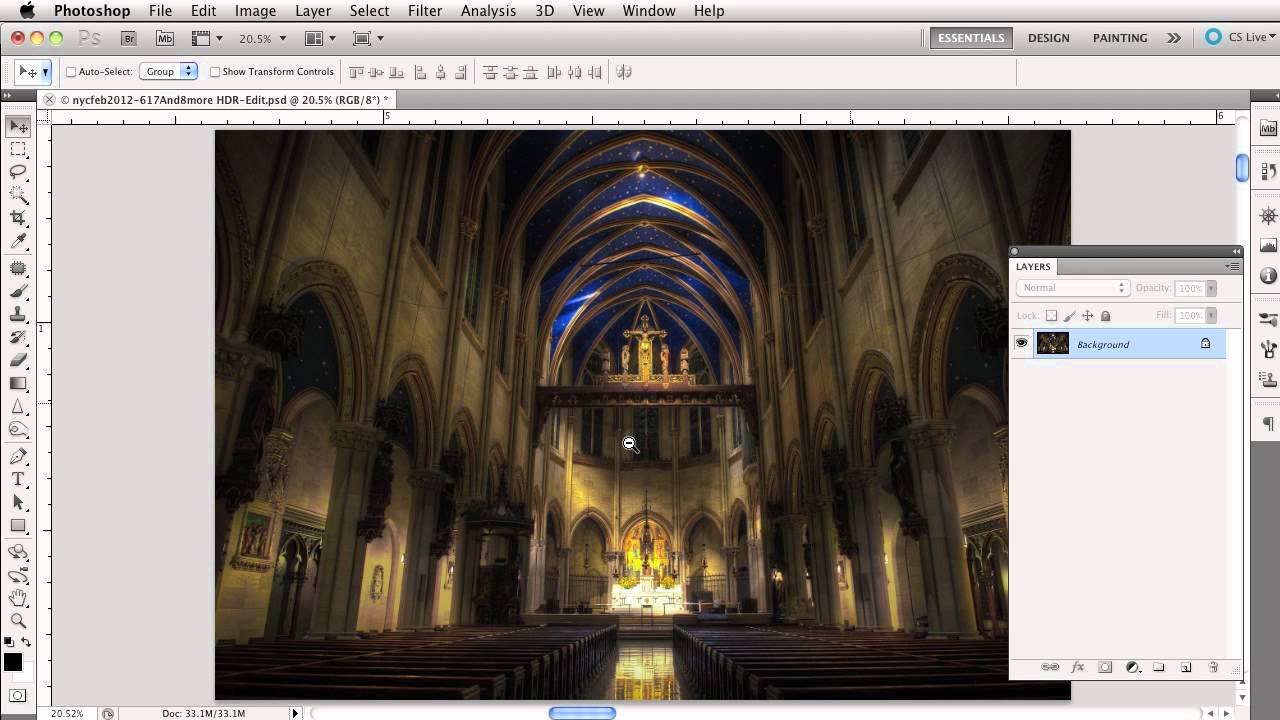Open the Analysis menu
Viewport: 1280px width, 720px height.
point(488,11)
